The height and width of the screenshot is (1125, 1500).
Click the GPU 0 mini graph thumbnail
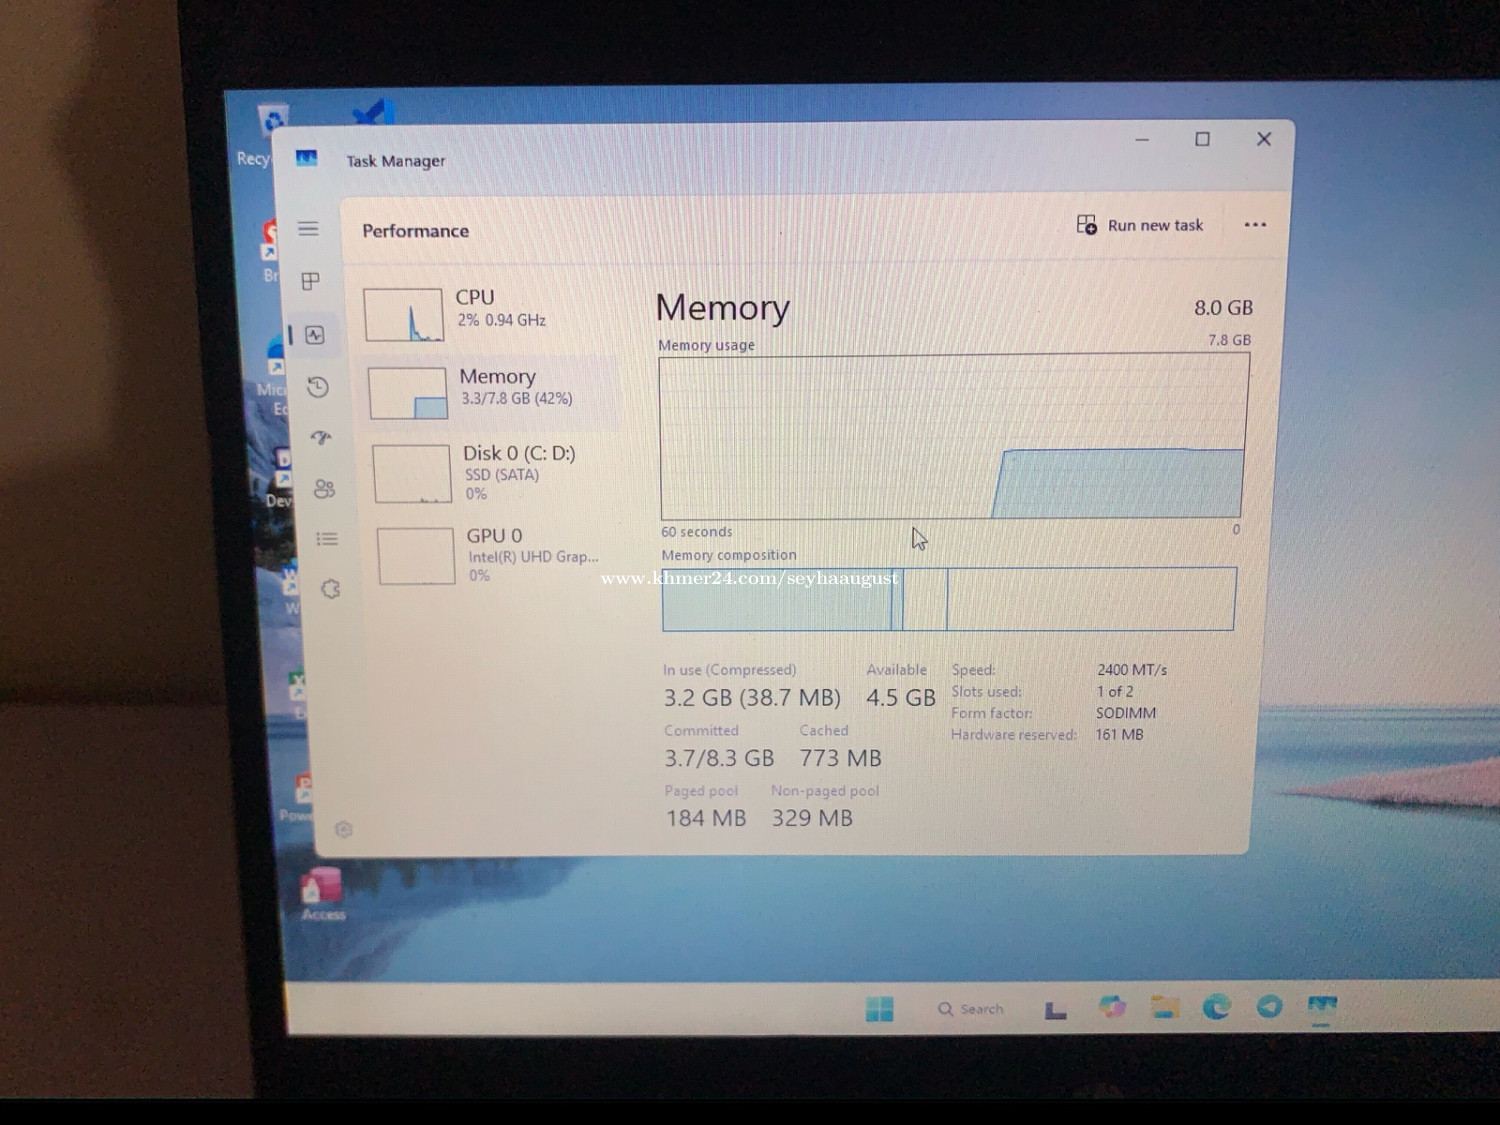(x=416, y=555)
